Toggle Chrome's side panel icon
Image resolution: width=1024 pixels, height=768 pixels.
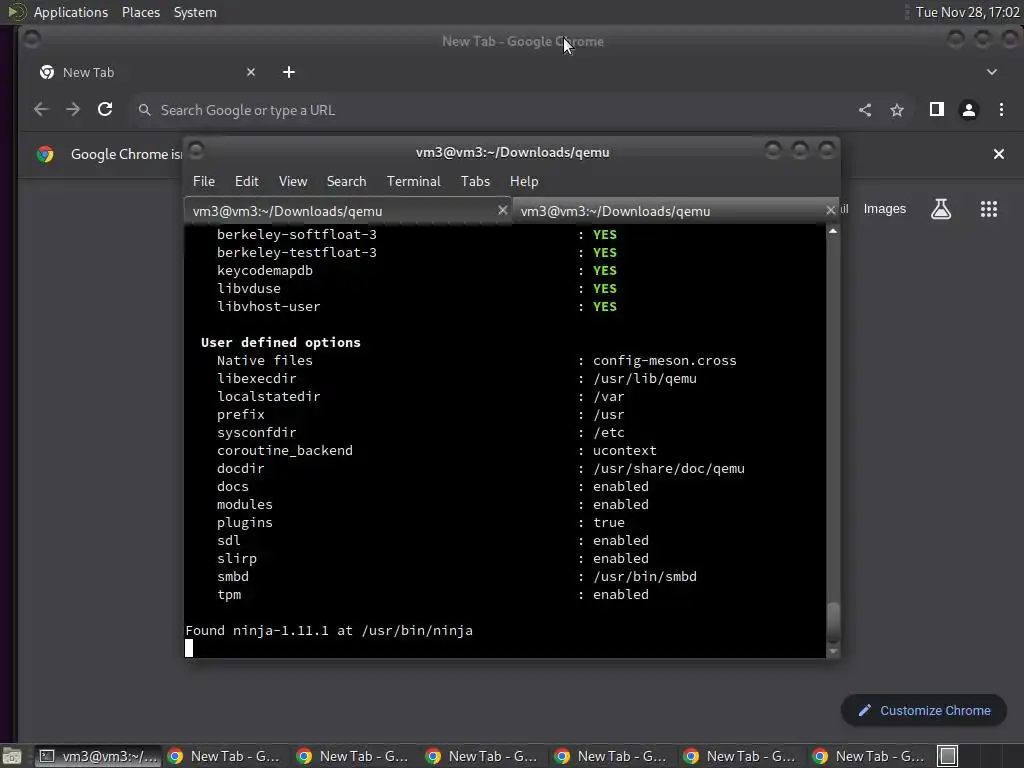[936, 110]
